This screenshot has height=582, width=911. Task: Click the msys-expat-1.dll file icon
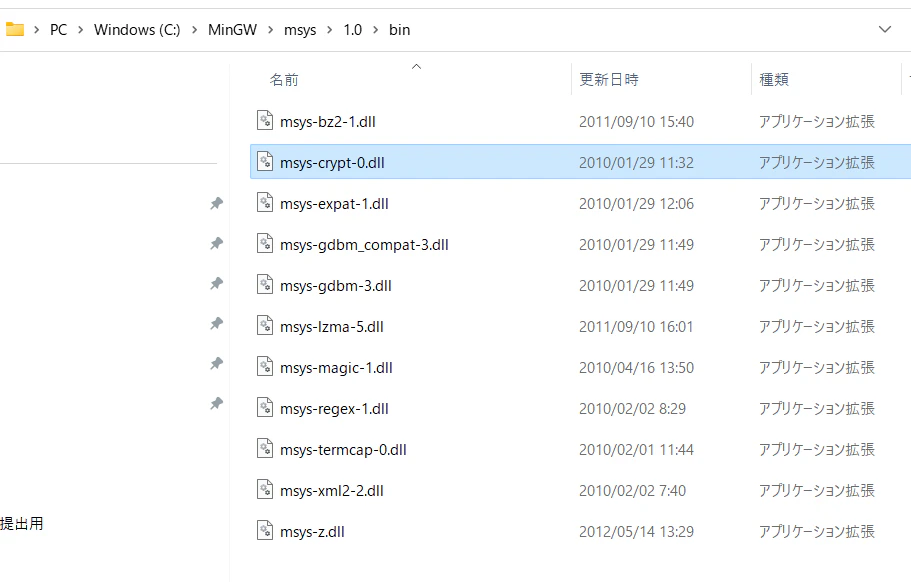coord(265,202)
